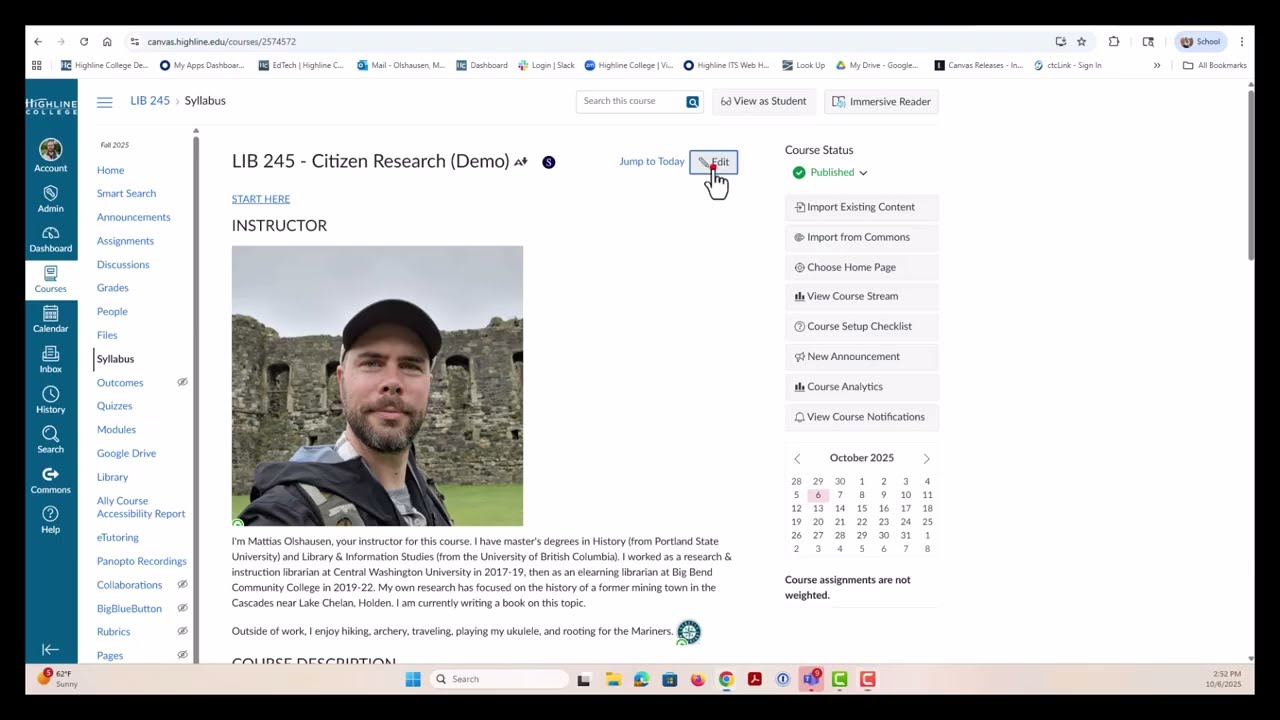
Task: Open Chrome three-dot menu
Action: click(1242, 42)
